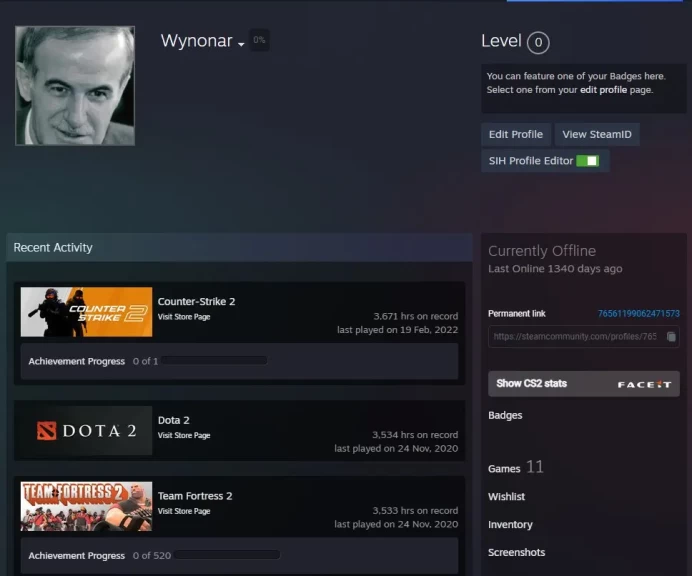Screen dimensions: 692x576
Task: Click the Show CS2 stats button
Action: 584,384
